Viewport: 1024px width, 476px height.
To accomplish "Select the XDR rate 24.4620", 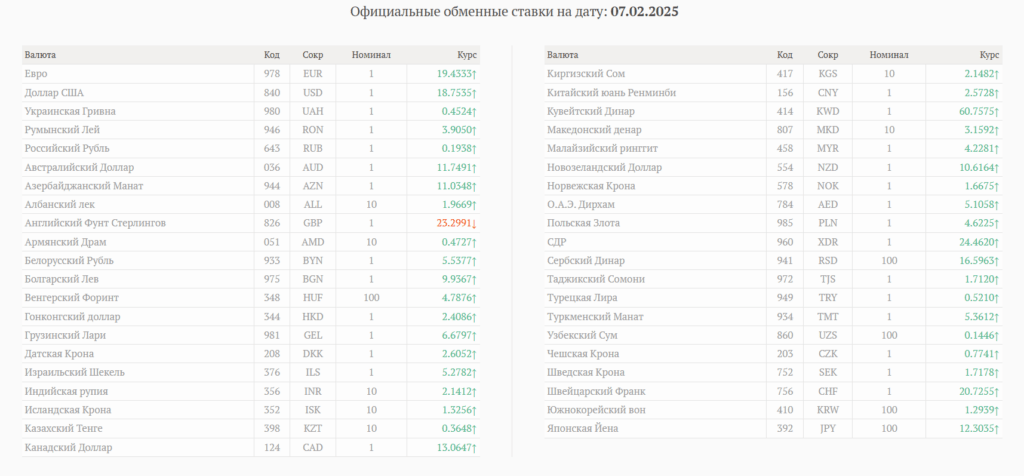I will point(978,242).
